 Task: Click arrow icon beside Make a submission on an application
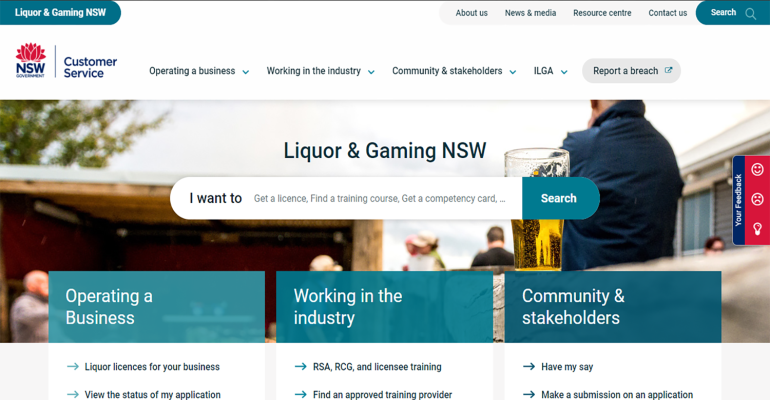pos(529,394)
